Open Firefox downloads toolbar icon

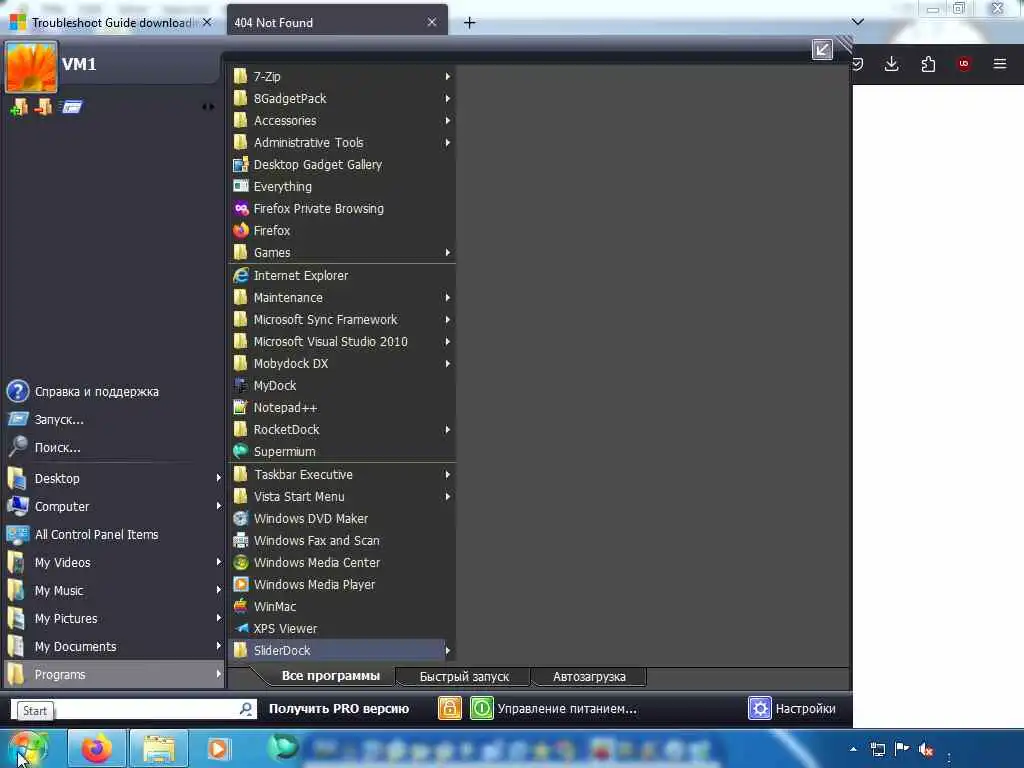click(891, 64)
